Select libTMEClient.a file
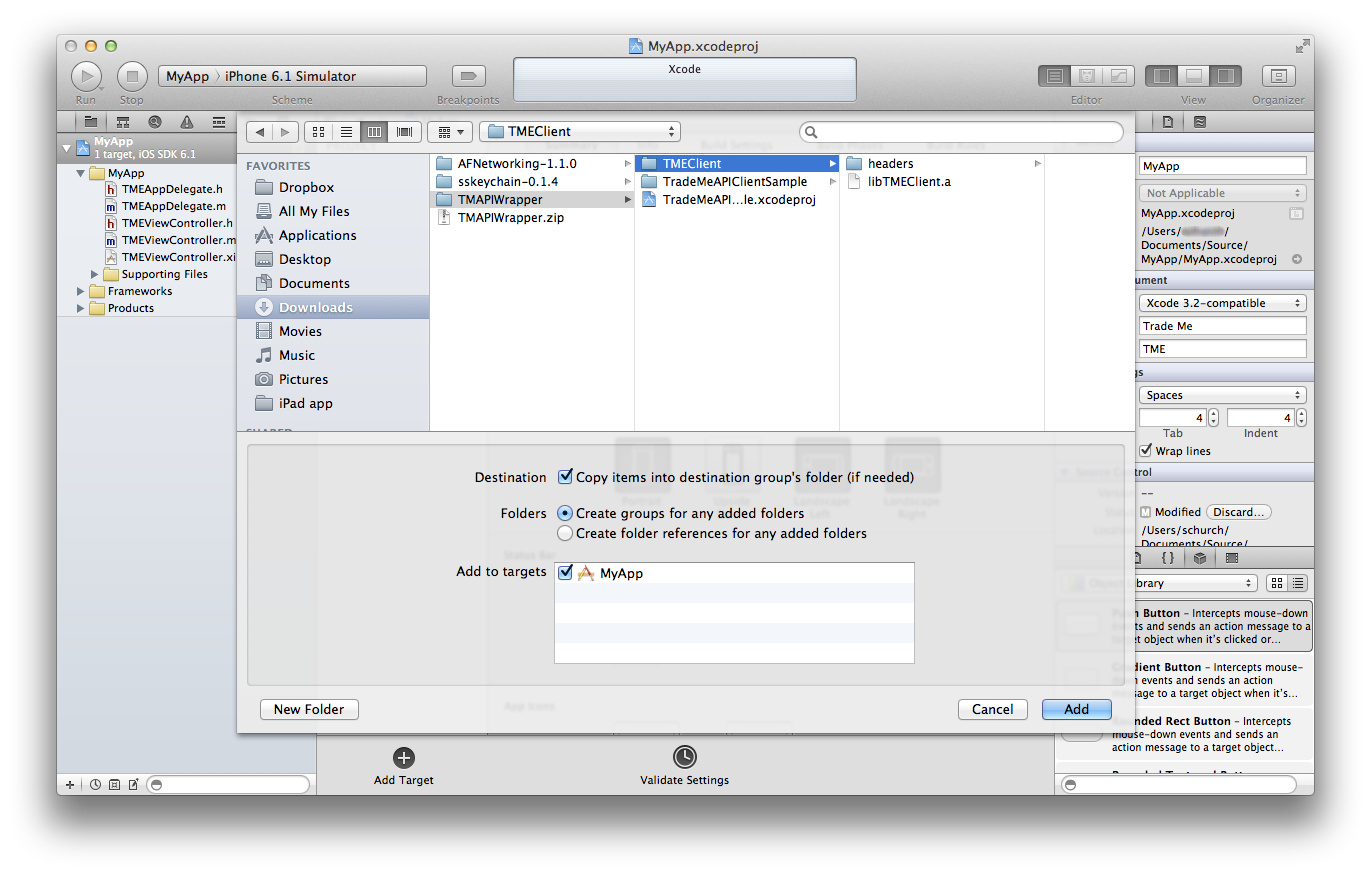The height and width of the screenshot is (874, 1371). pos(942,181)
